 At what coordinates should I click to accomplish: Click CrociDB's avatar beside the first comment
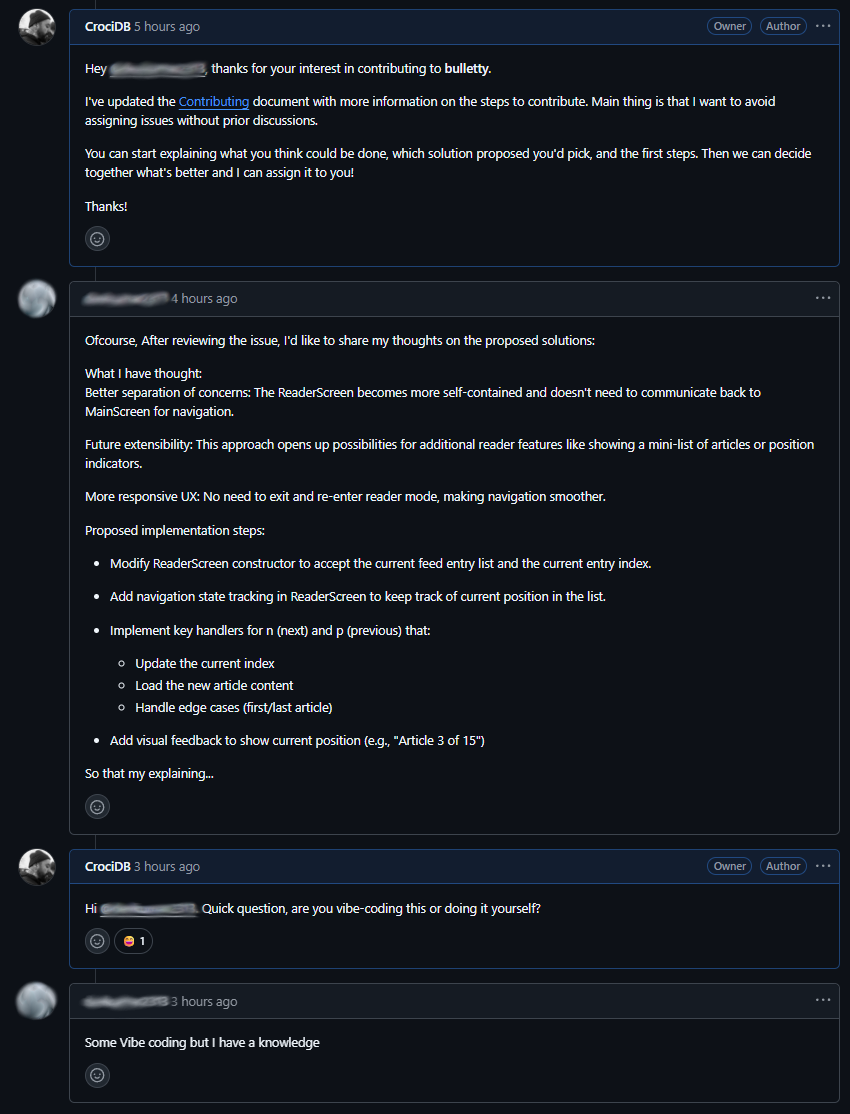[x=37, y=27]
